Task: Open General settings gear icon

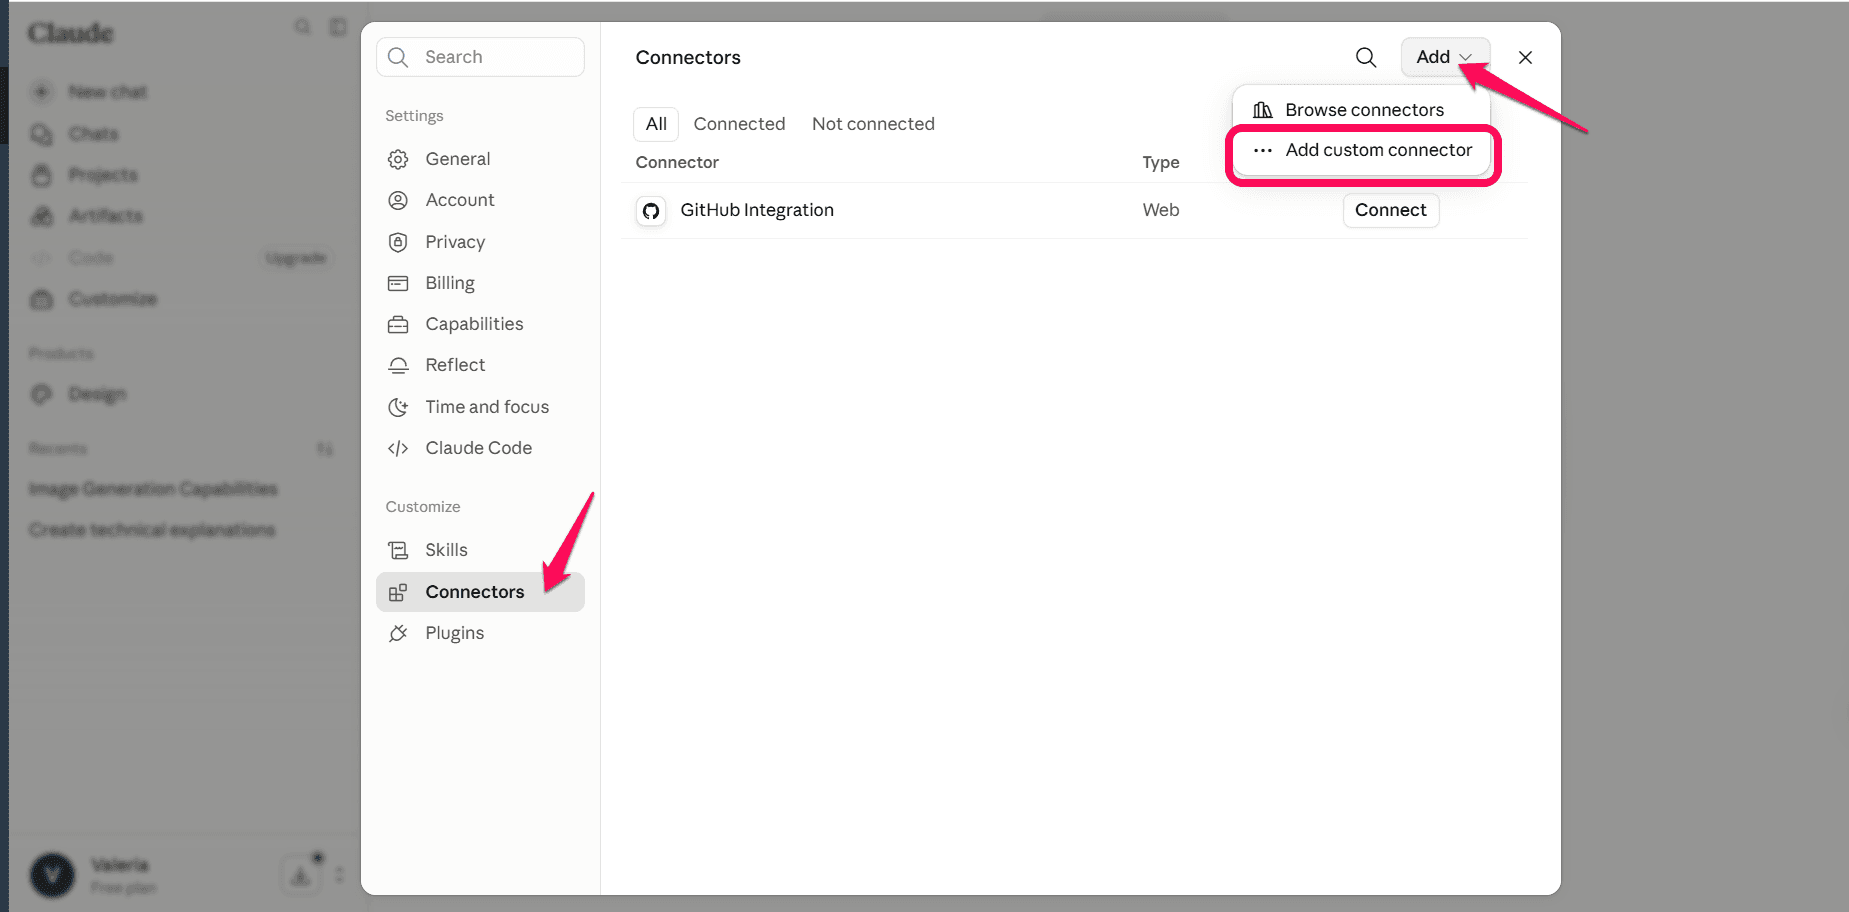Action: [x=398, y=159]
